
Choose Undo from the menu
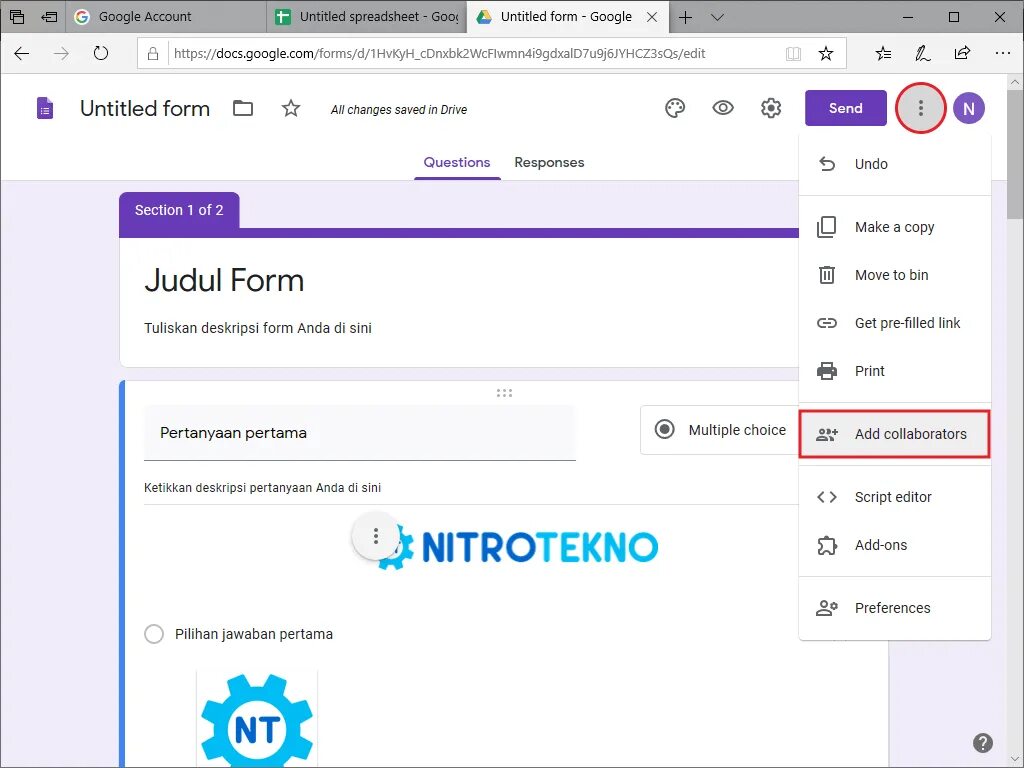[x=895, y=164]
